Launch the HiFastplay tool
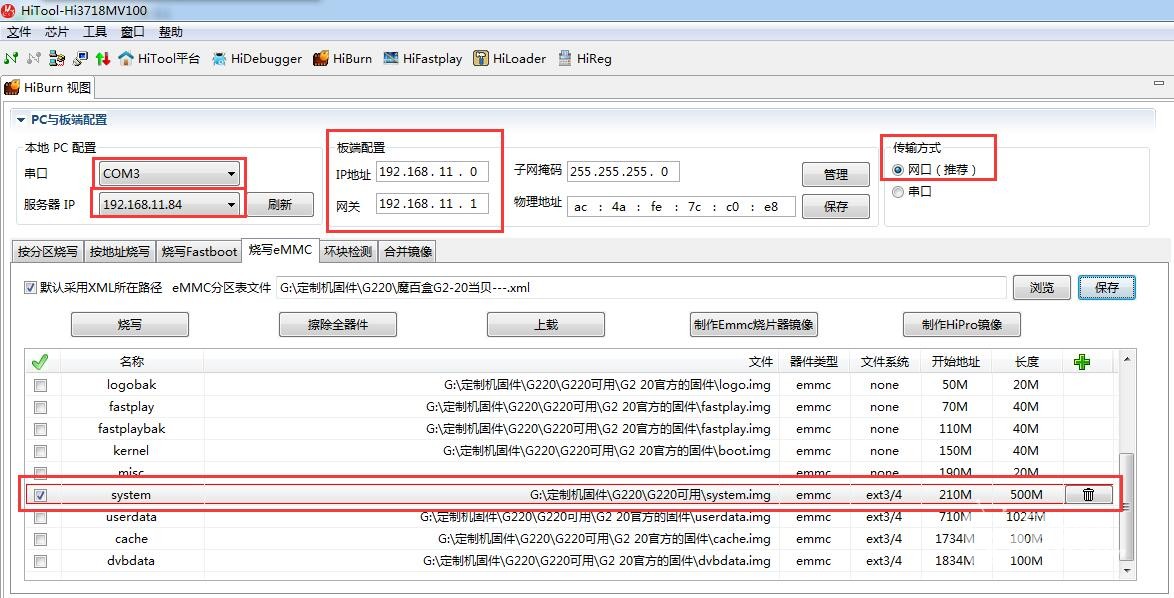1174x598 pixels. click(423, 58)
